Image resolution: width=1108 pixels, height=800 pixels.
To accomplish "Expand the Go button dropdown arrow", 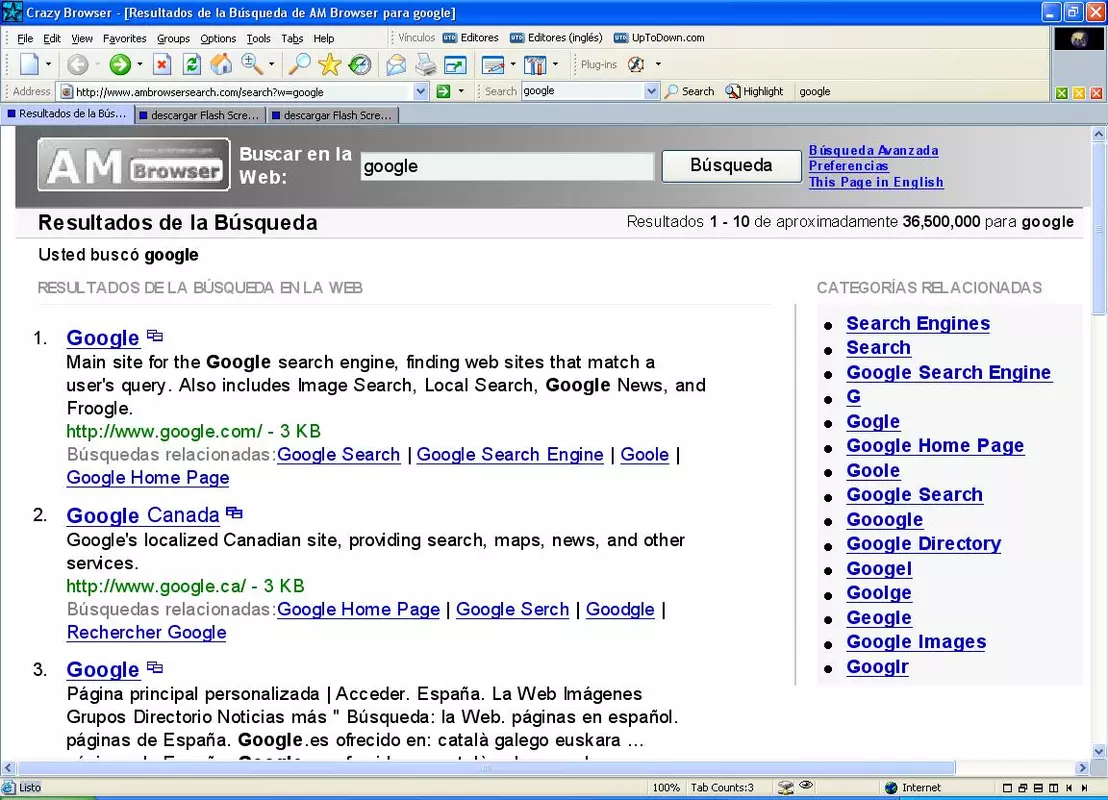I will [461, 91].
